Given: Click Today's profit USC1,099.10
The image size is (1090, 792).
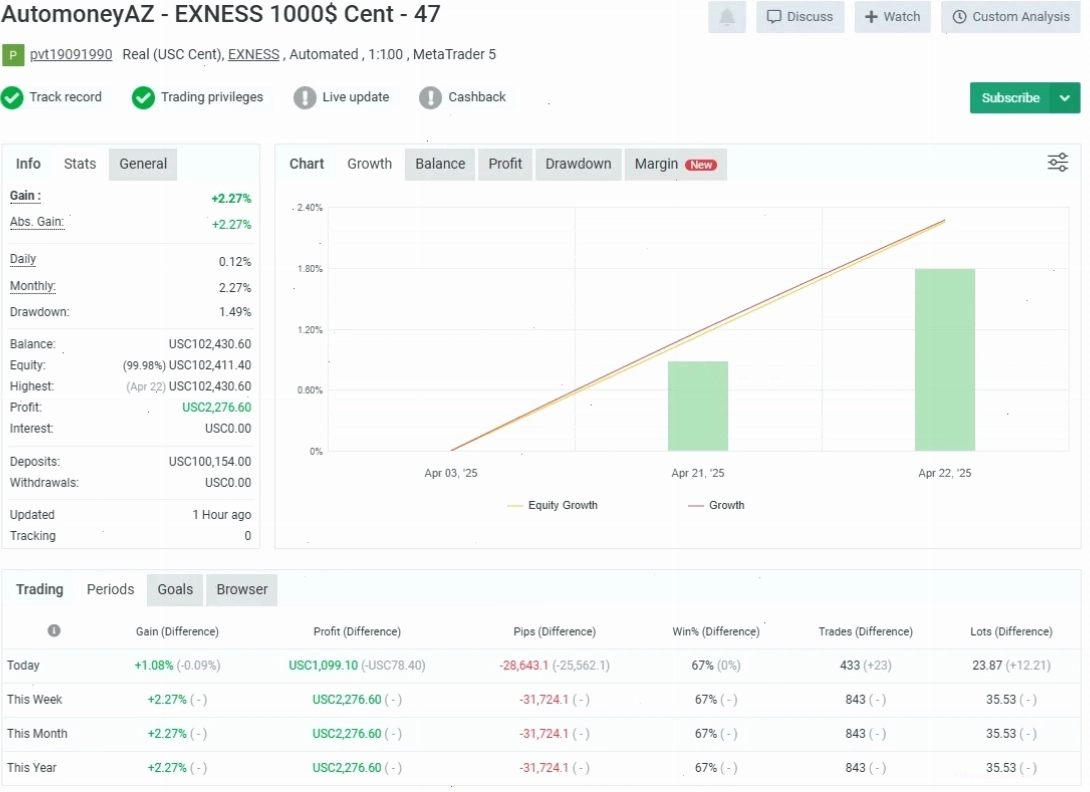Looking at the screenshot, I should [x=323, y=665].
